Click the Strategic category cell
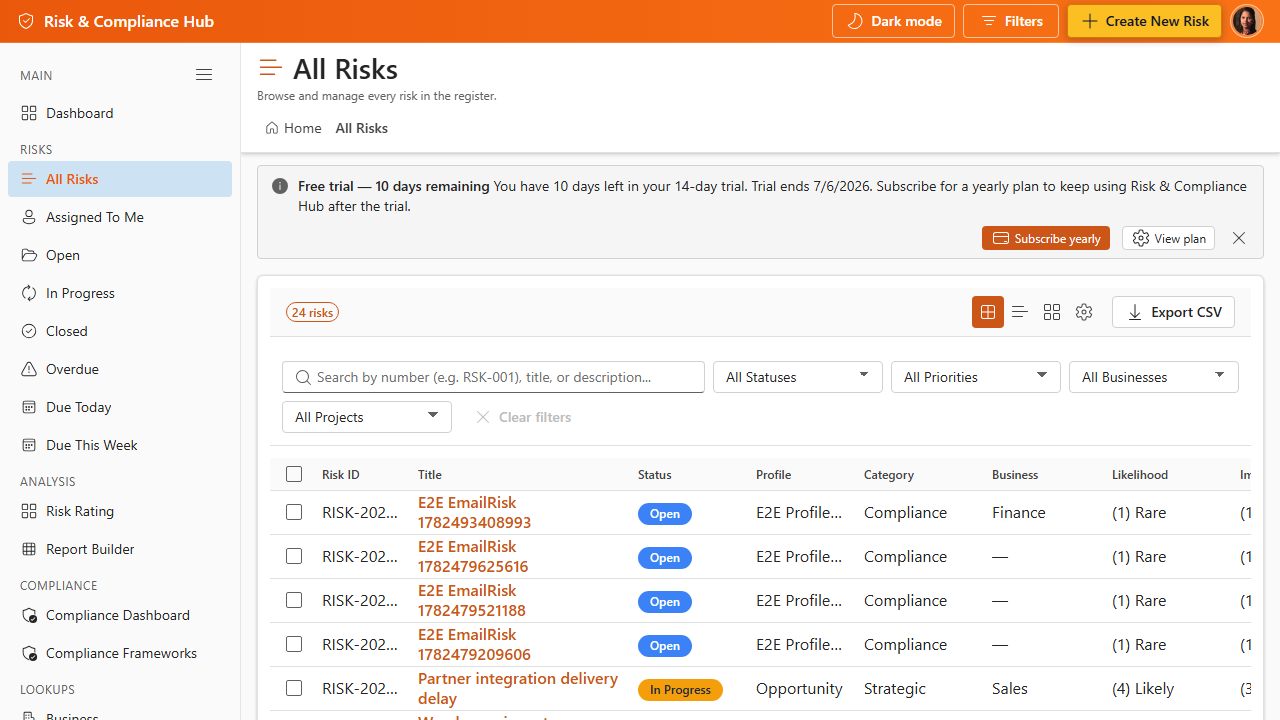 point(895,688)
